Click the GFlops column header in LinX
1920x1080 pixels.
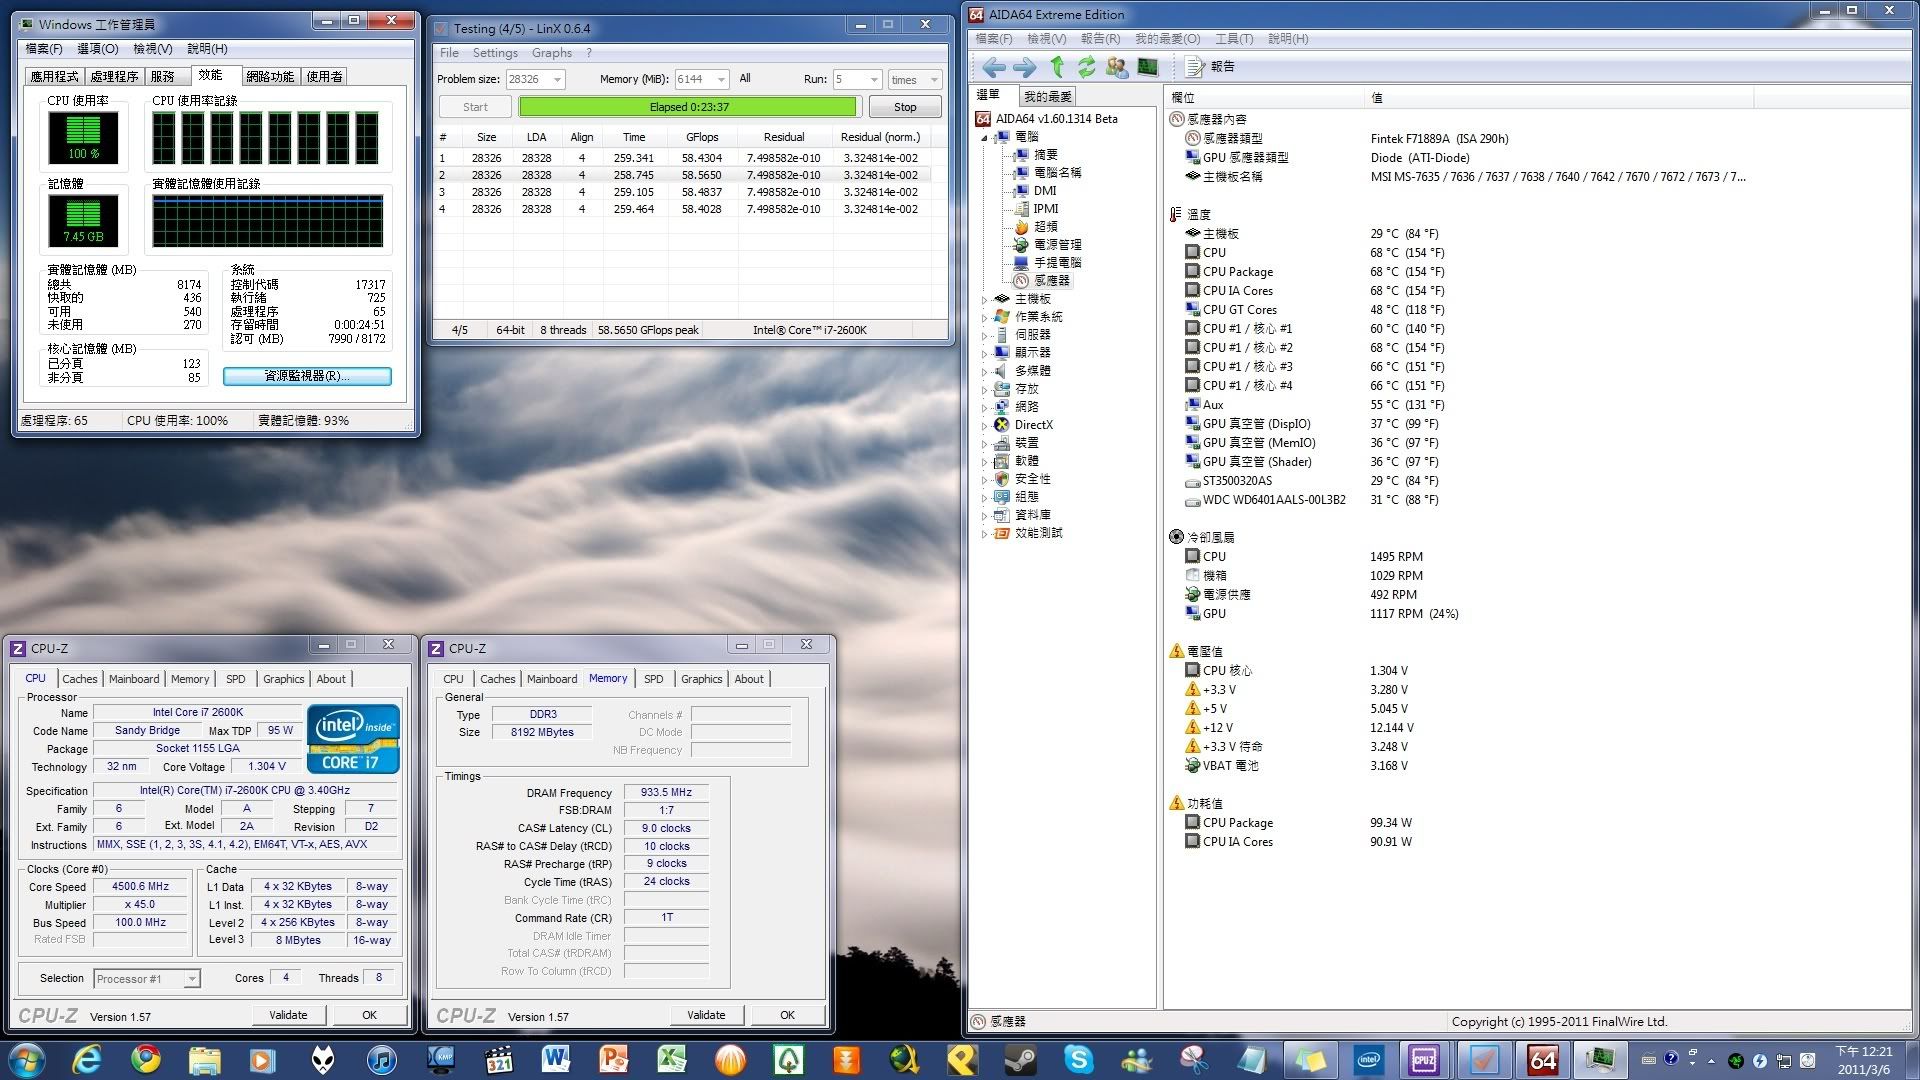click(x=702, y=137)
